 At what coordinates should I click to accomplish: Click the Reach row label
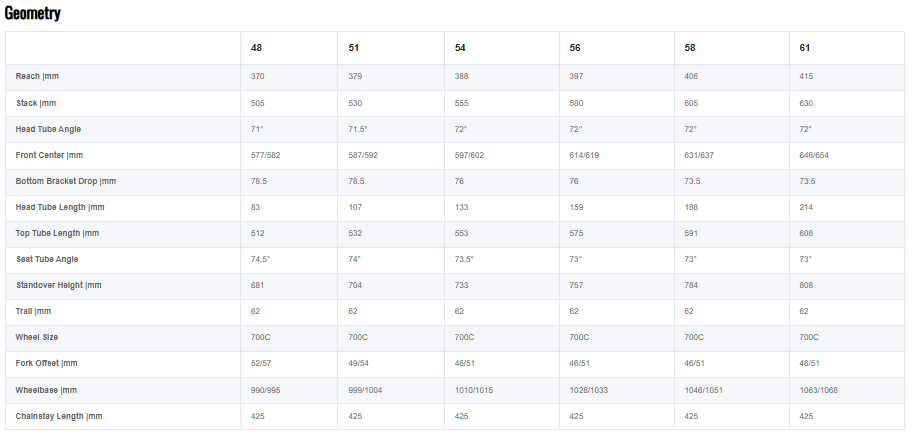tap(38, 77)
